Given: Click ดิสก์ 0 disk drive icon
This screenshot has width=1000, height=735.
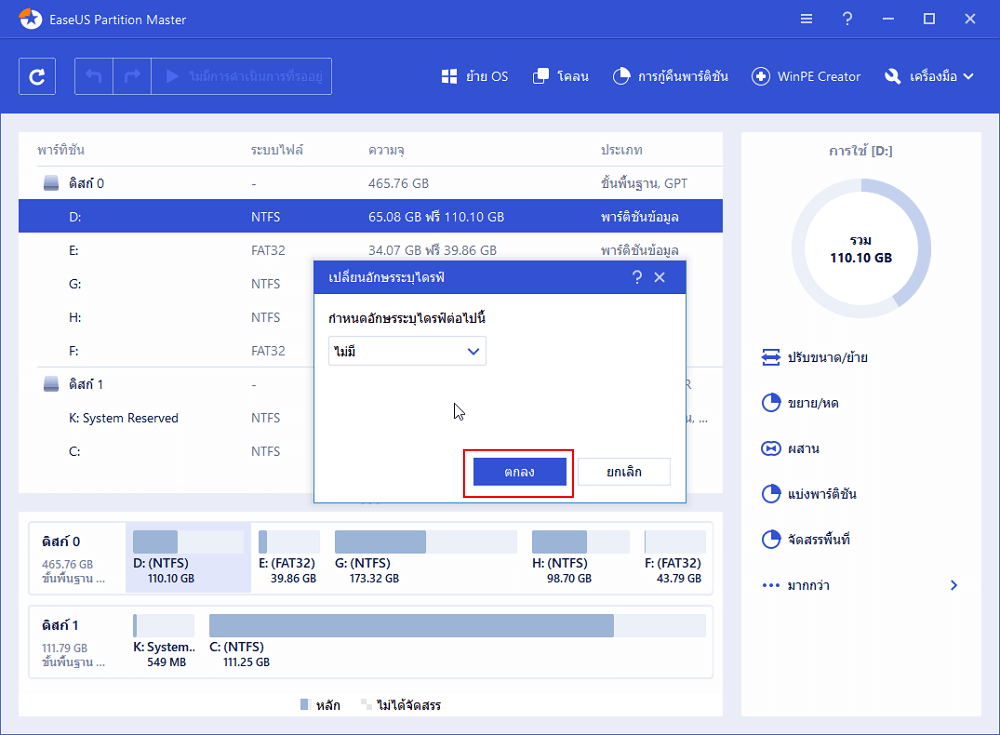Looking at the screenshot, I should 51,184.
